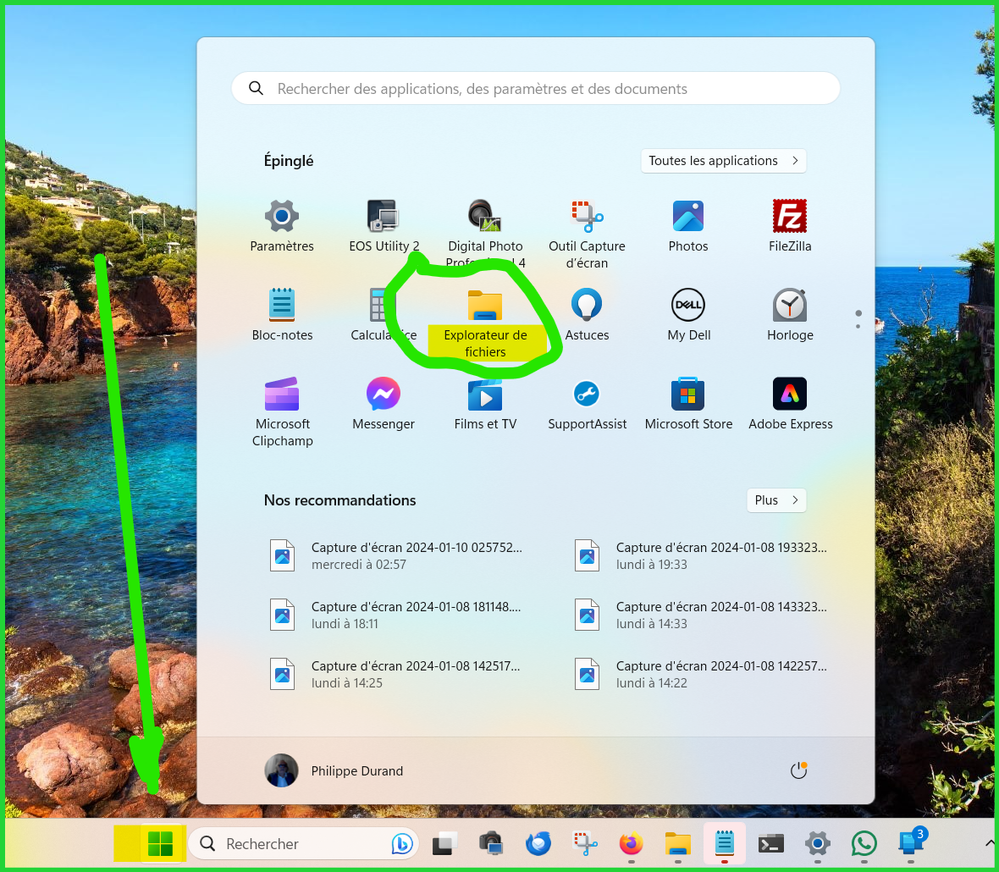Image resolution: width=999 pixels, height=872 pixels.
Task: Click the power button icon
Action: click(798, 770)
